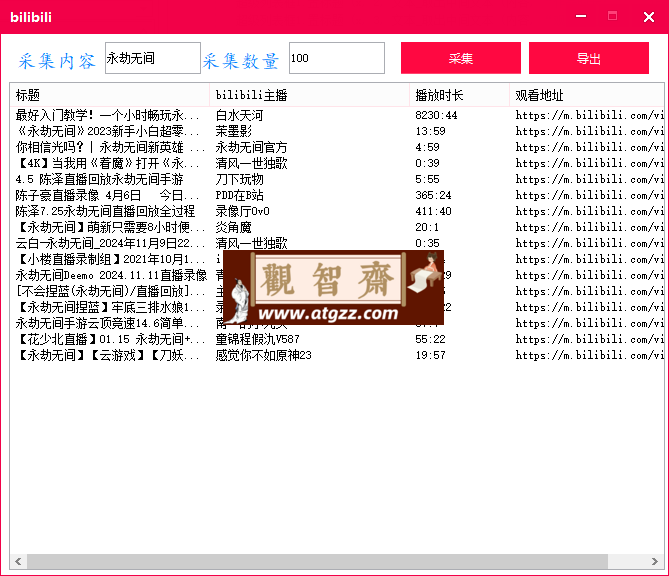Viewport: 669px width, 576px height.
Task: Sort by the 标题 column header
Action: click(x=110, y=95)
